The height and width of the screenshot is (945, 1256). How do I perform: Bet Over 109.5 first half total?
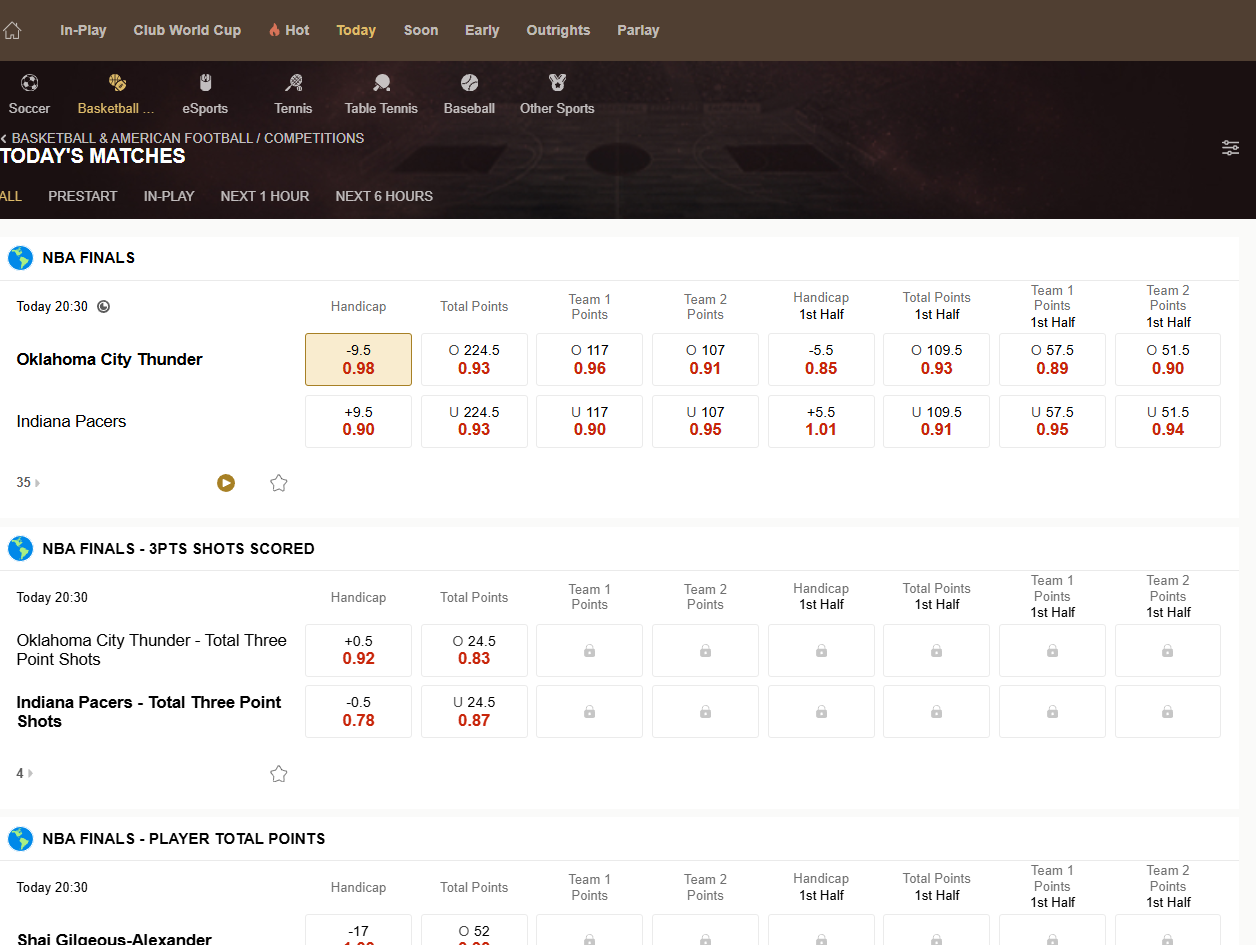(x=937, y=359)
